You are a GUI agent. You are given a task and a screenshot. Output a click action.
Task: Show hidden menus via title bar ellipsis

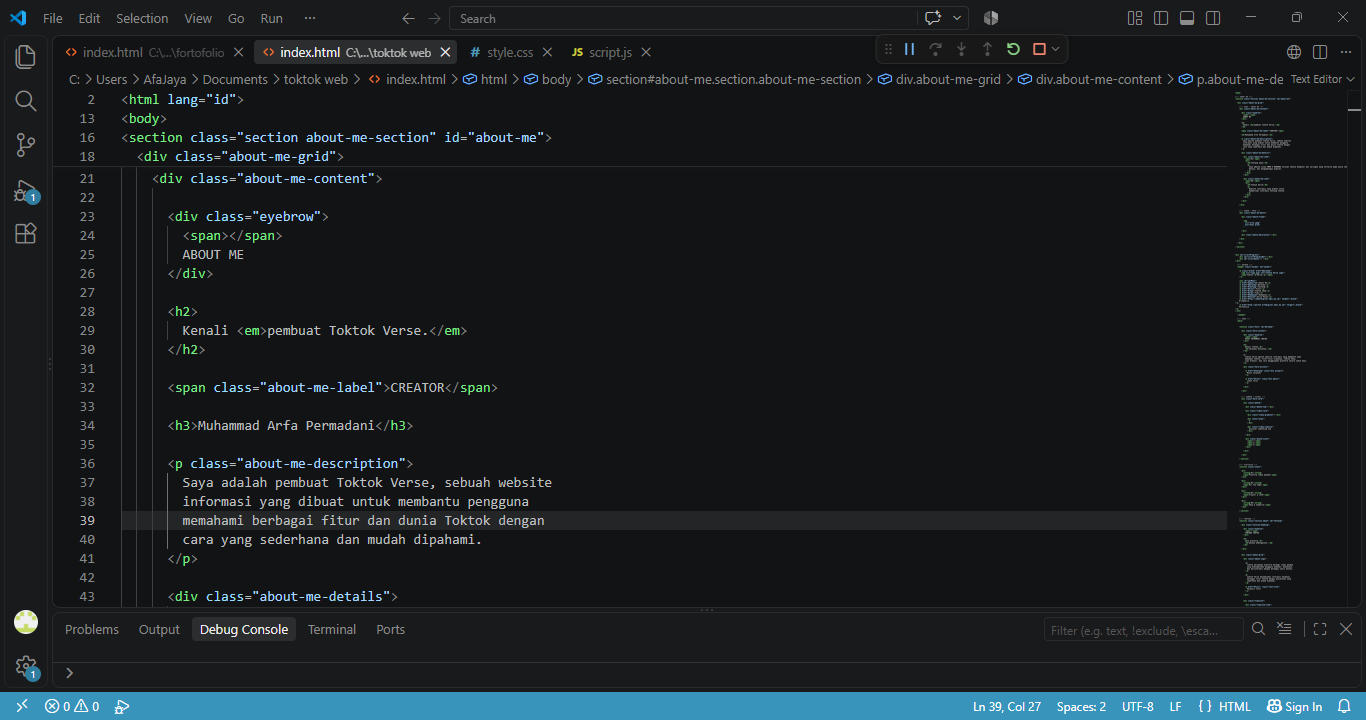pyautogui.click(x=309, y=18)
